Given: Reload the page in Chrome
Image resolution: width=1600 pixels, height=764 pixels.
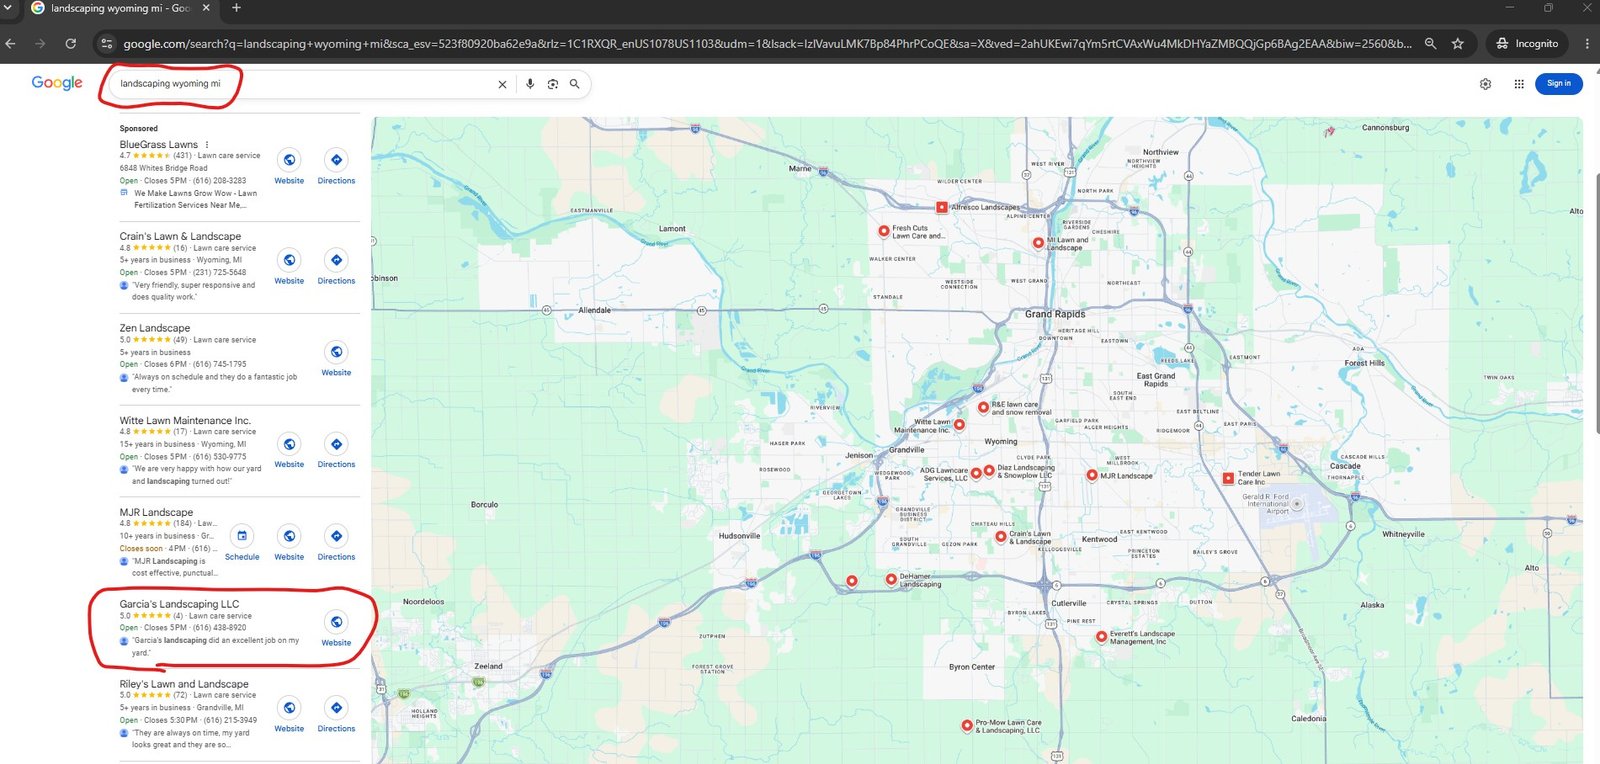Looking at the screenshot, I should point(70,43).
